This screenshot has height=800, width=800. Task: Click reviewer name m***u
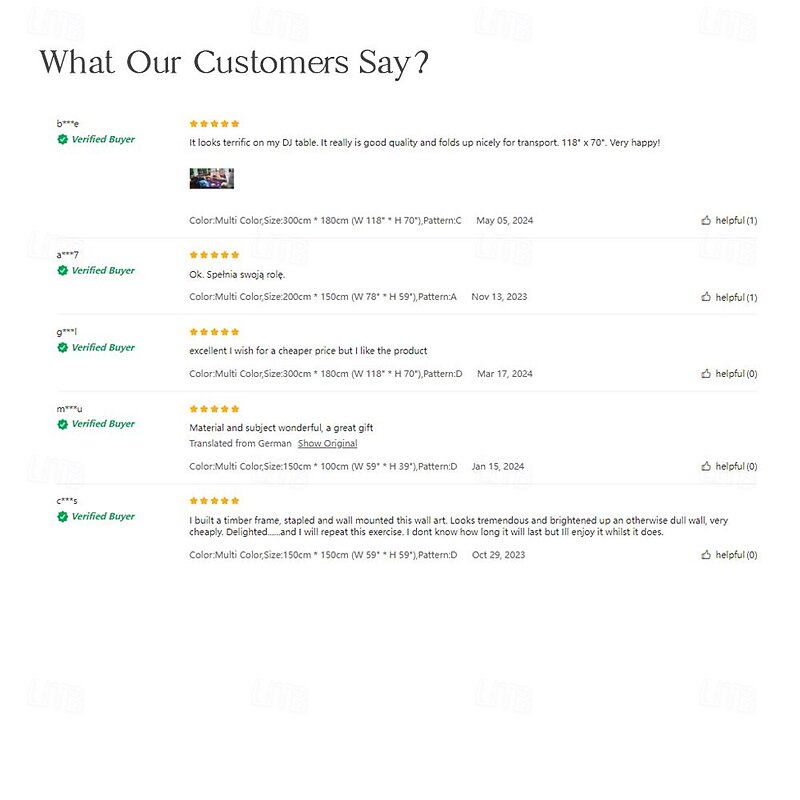click(70, 408)
